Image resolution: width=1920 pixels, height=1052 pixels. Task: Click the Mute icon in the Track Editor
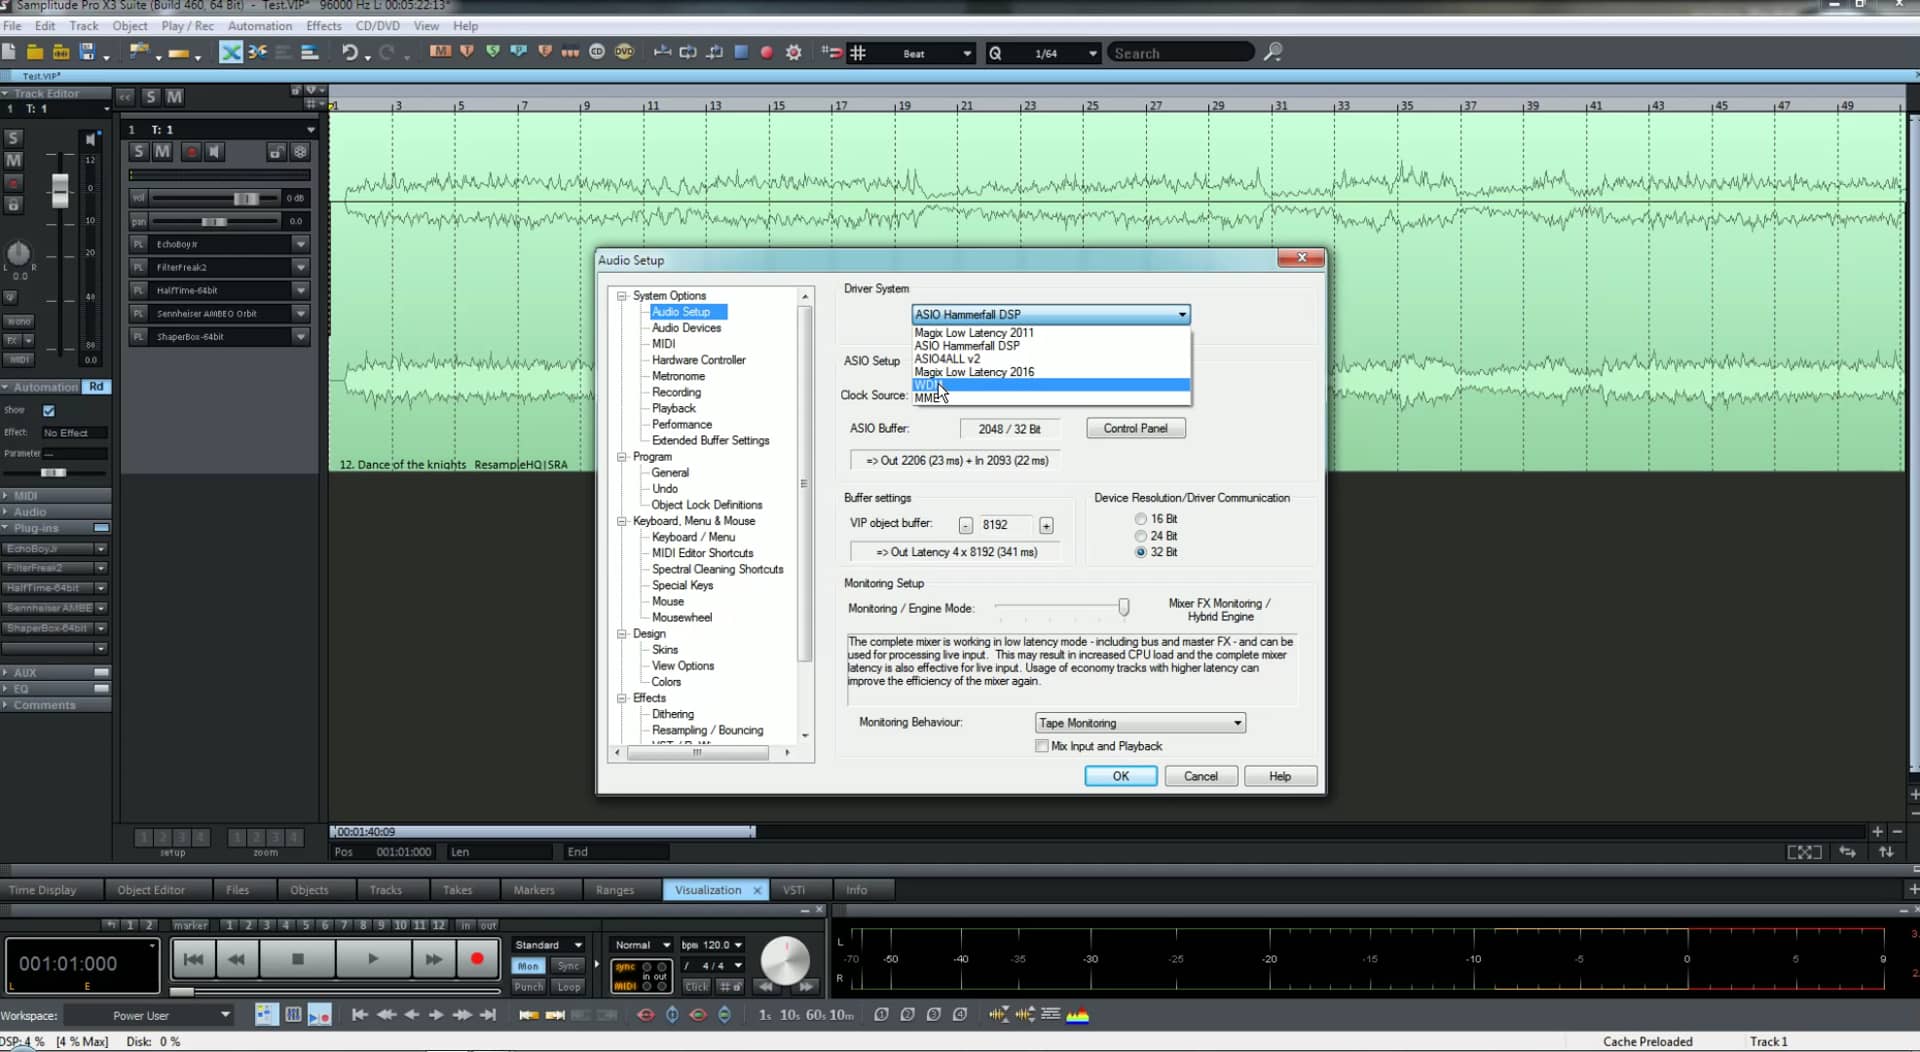coord(14,160)
